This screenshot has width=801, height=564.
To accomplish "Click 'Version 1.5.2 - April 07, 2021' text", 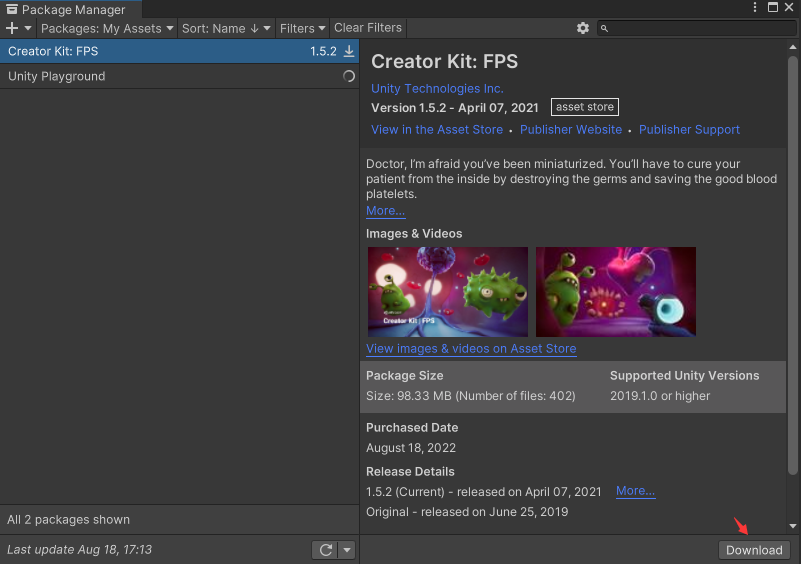I will tap(455, 108).
